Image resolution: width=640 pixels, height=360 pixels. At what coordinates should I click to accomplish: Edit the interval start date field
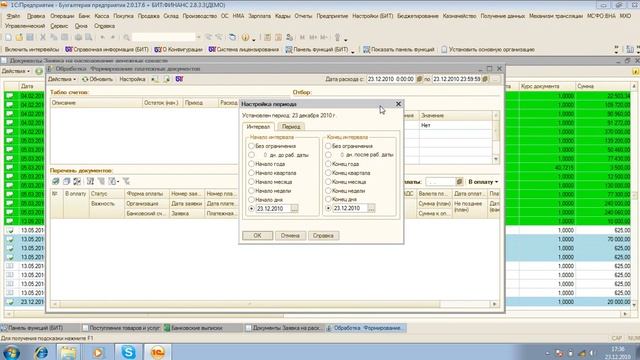click(x=273, y=208)
